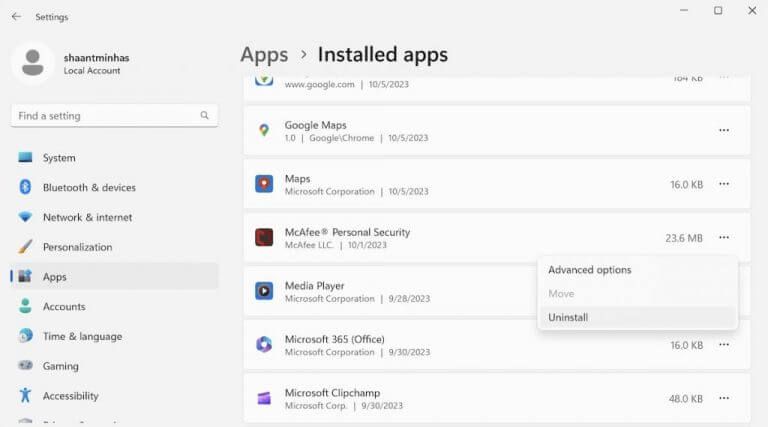This screenshot has width=768, height=427.
Task: Click the Microsoft Clipchamp app name
Action: point(333,393)
